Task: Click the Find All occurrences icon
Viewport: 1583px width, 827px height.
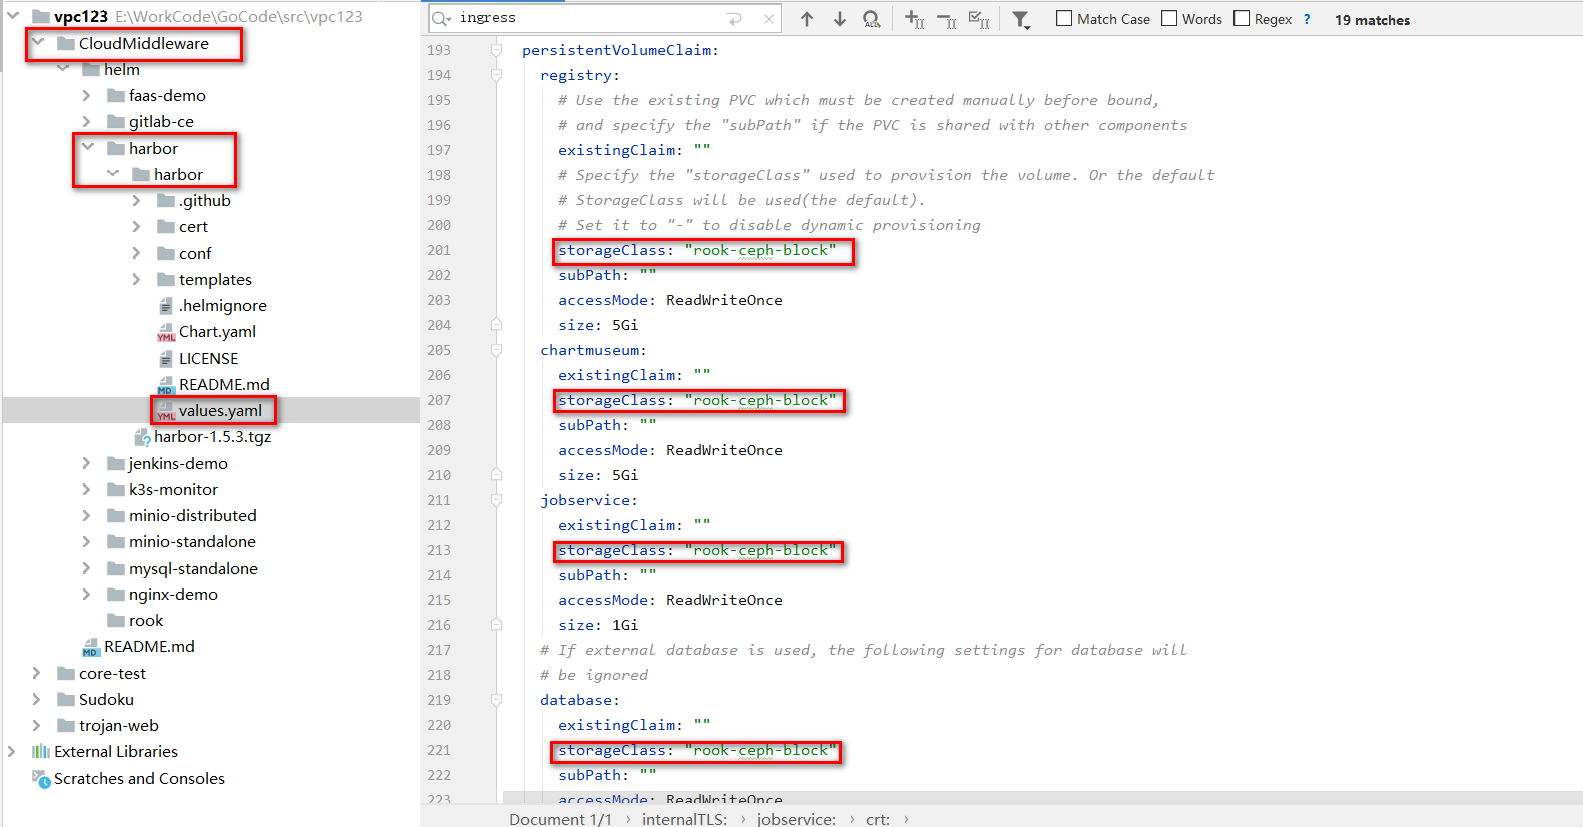Action: click(x=872, y=19)
